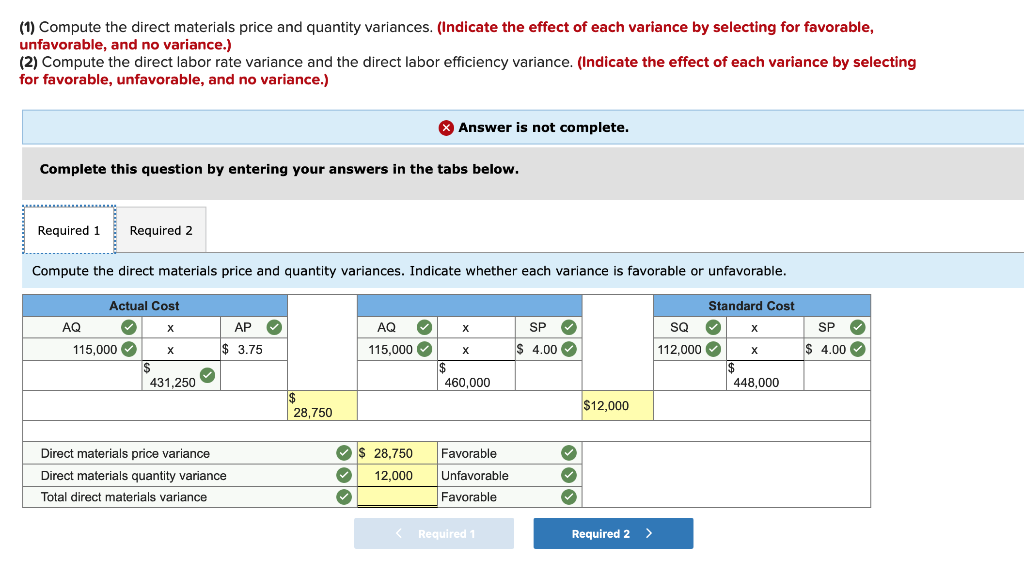Click the 460,000 total value
1024x561 pixels.
pyautogui.click(x=476, y=376)
